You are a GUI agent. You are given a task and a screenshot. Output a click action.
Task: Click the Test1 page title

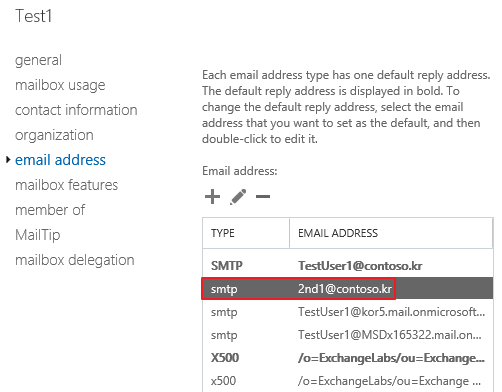coord(34,16)
